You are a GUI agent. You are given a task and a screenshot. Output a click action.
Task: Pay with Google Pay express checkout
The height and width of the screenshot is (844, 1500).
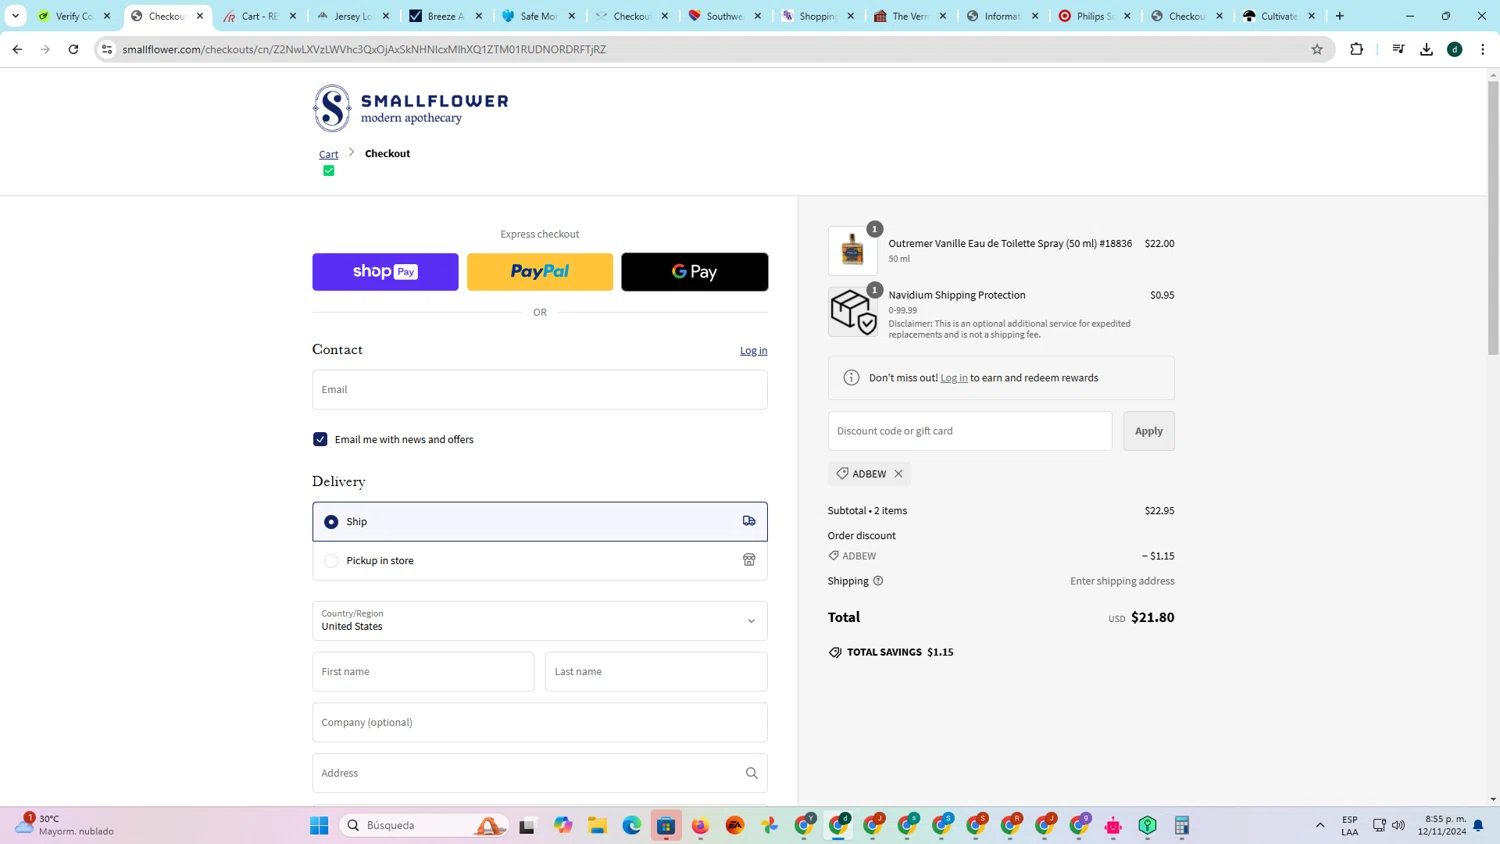coord(695,272)
